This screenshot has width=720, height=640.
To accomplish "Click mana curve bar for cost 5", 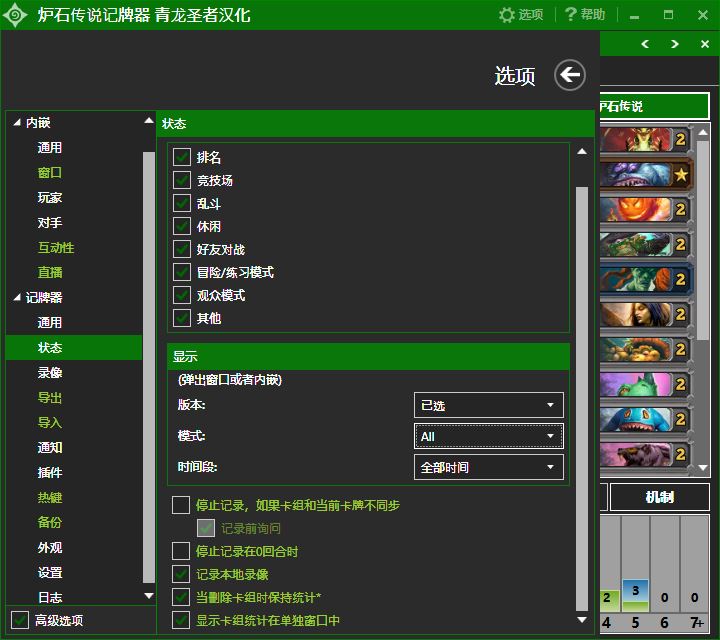I will [x=636, y=595].
